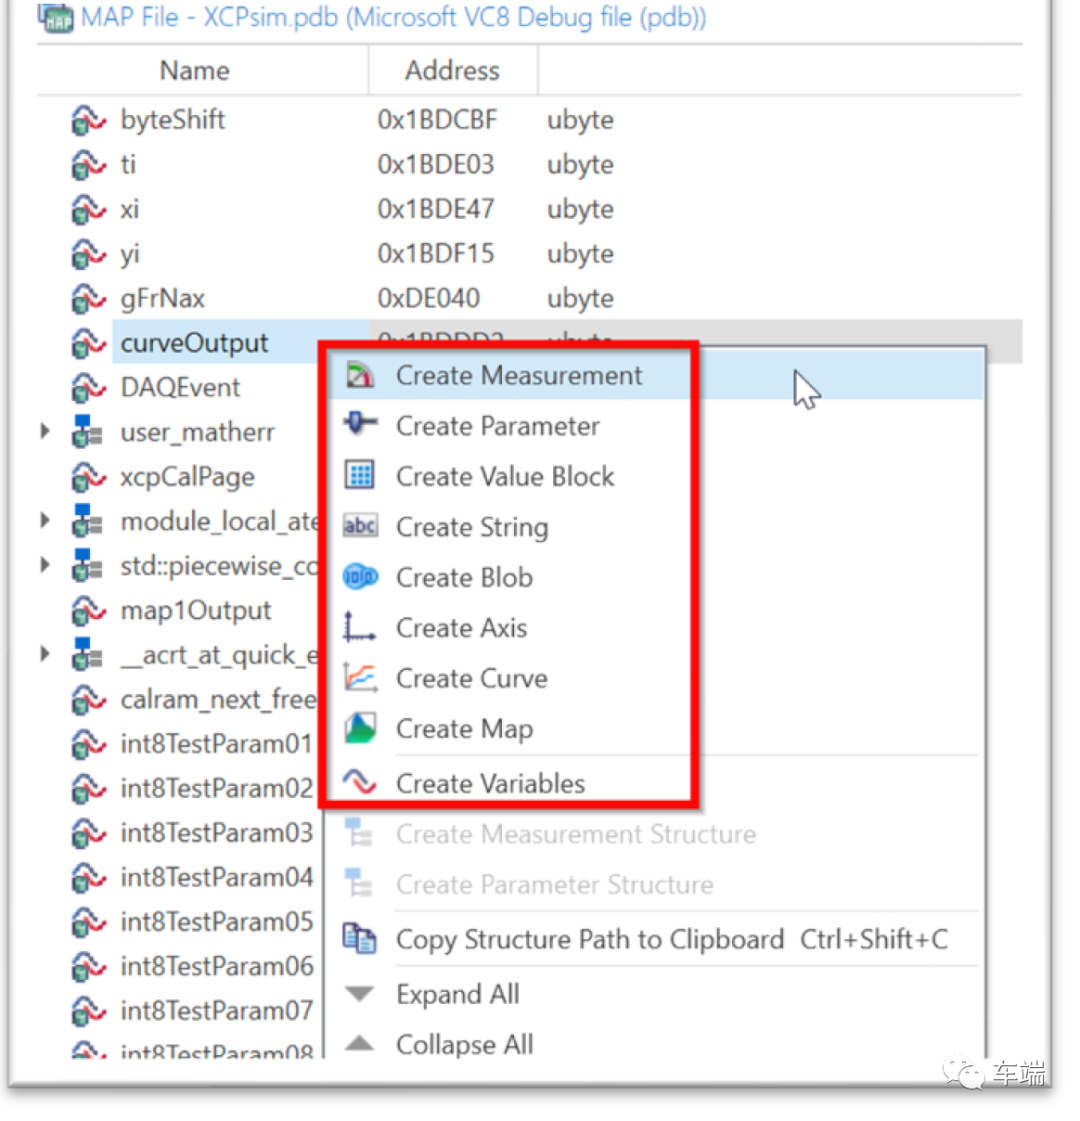Expand the module_local_ate structure node

tap(45, 521)
